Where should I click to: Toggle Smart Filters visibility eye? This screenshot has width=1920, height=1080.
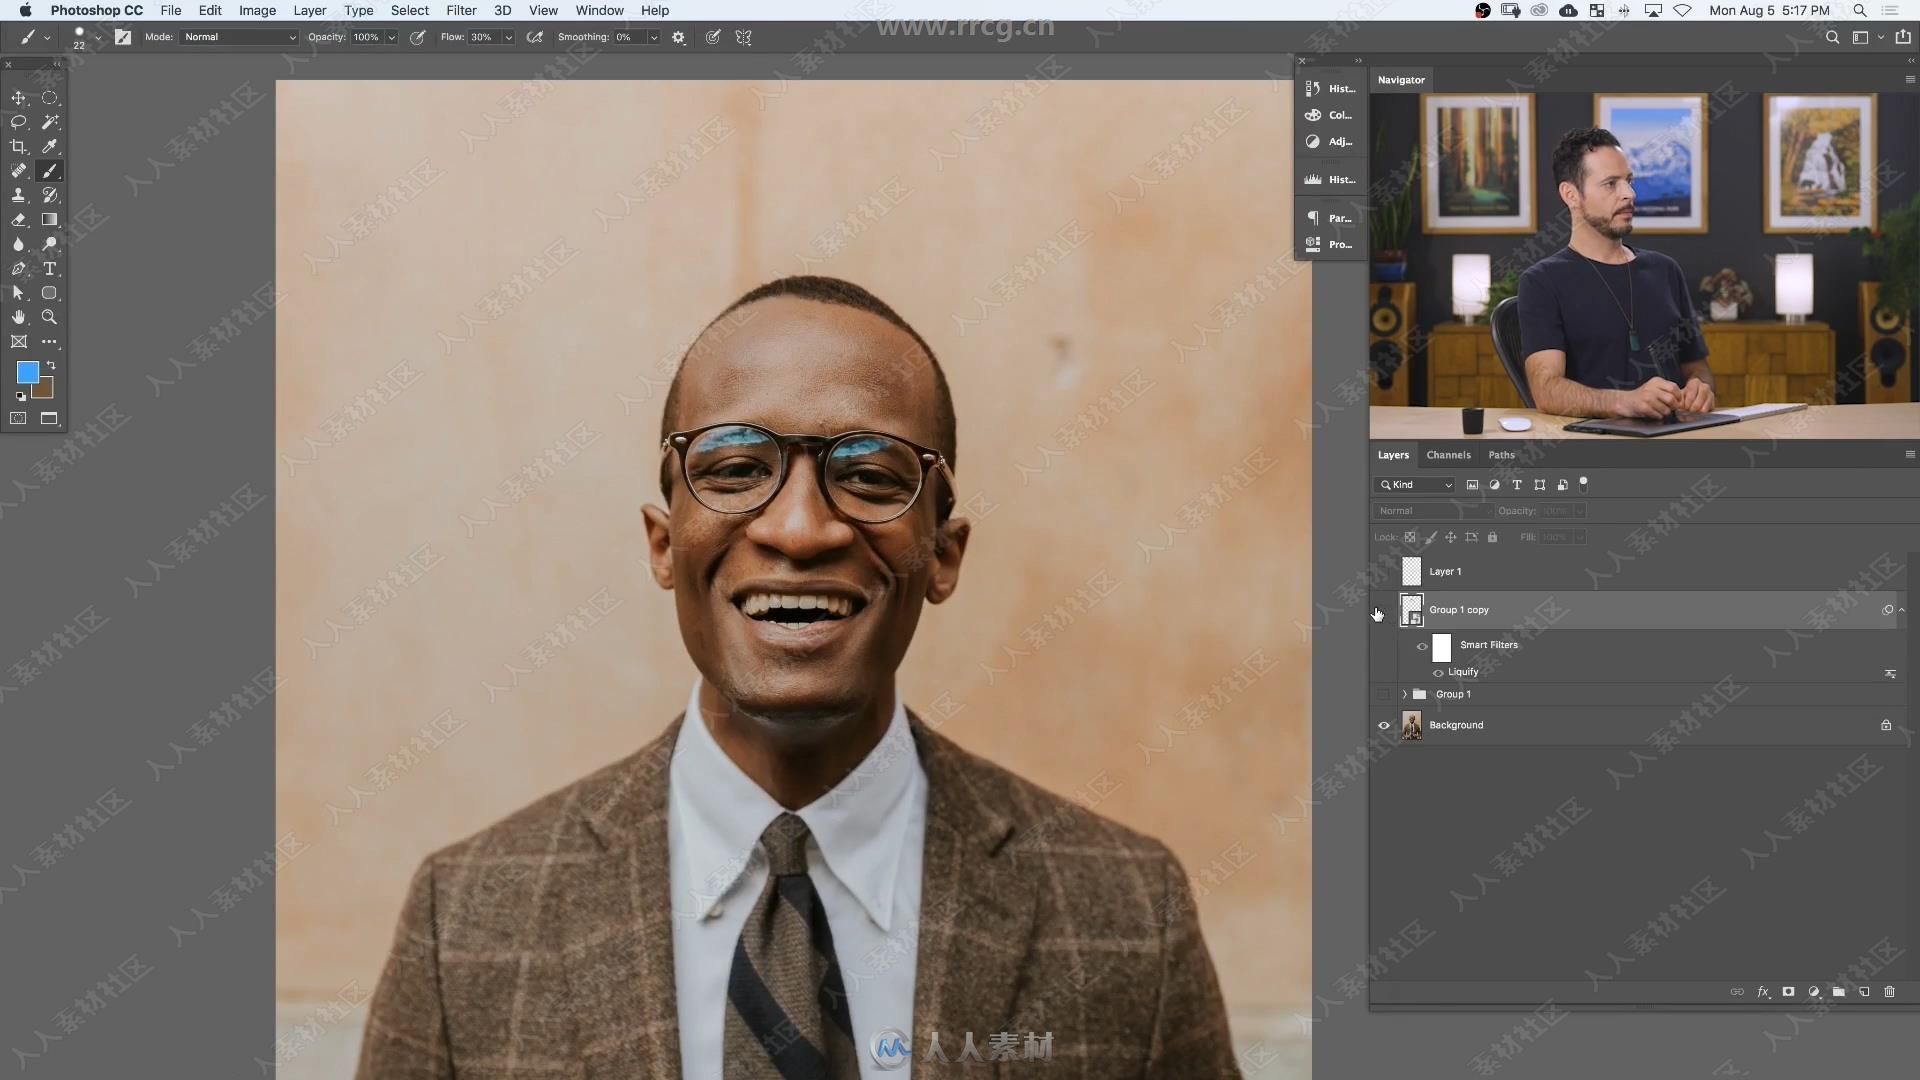point(1422,646)
